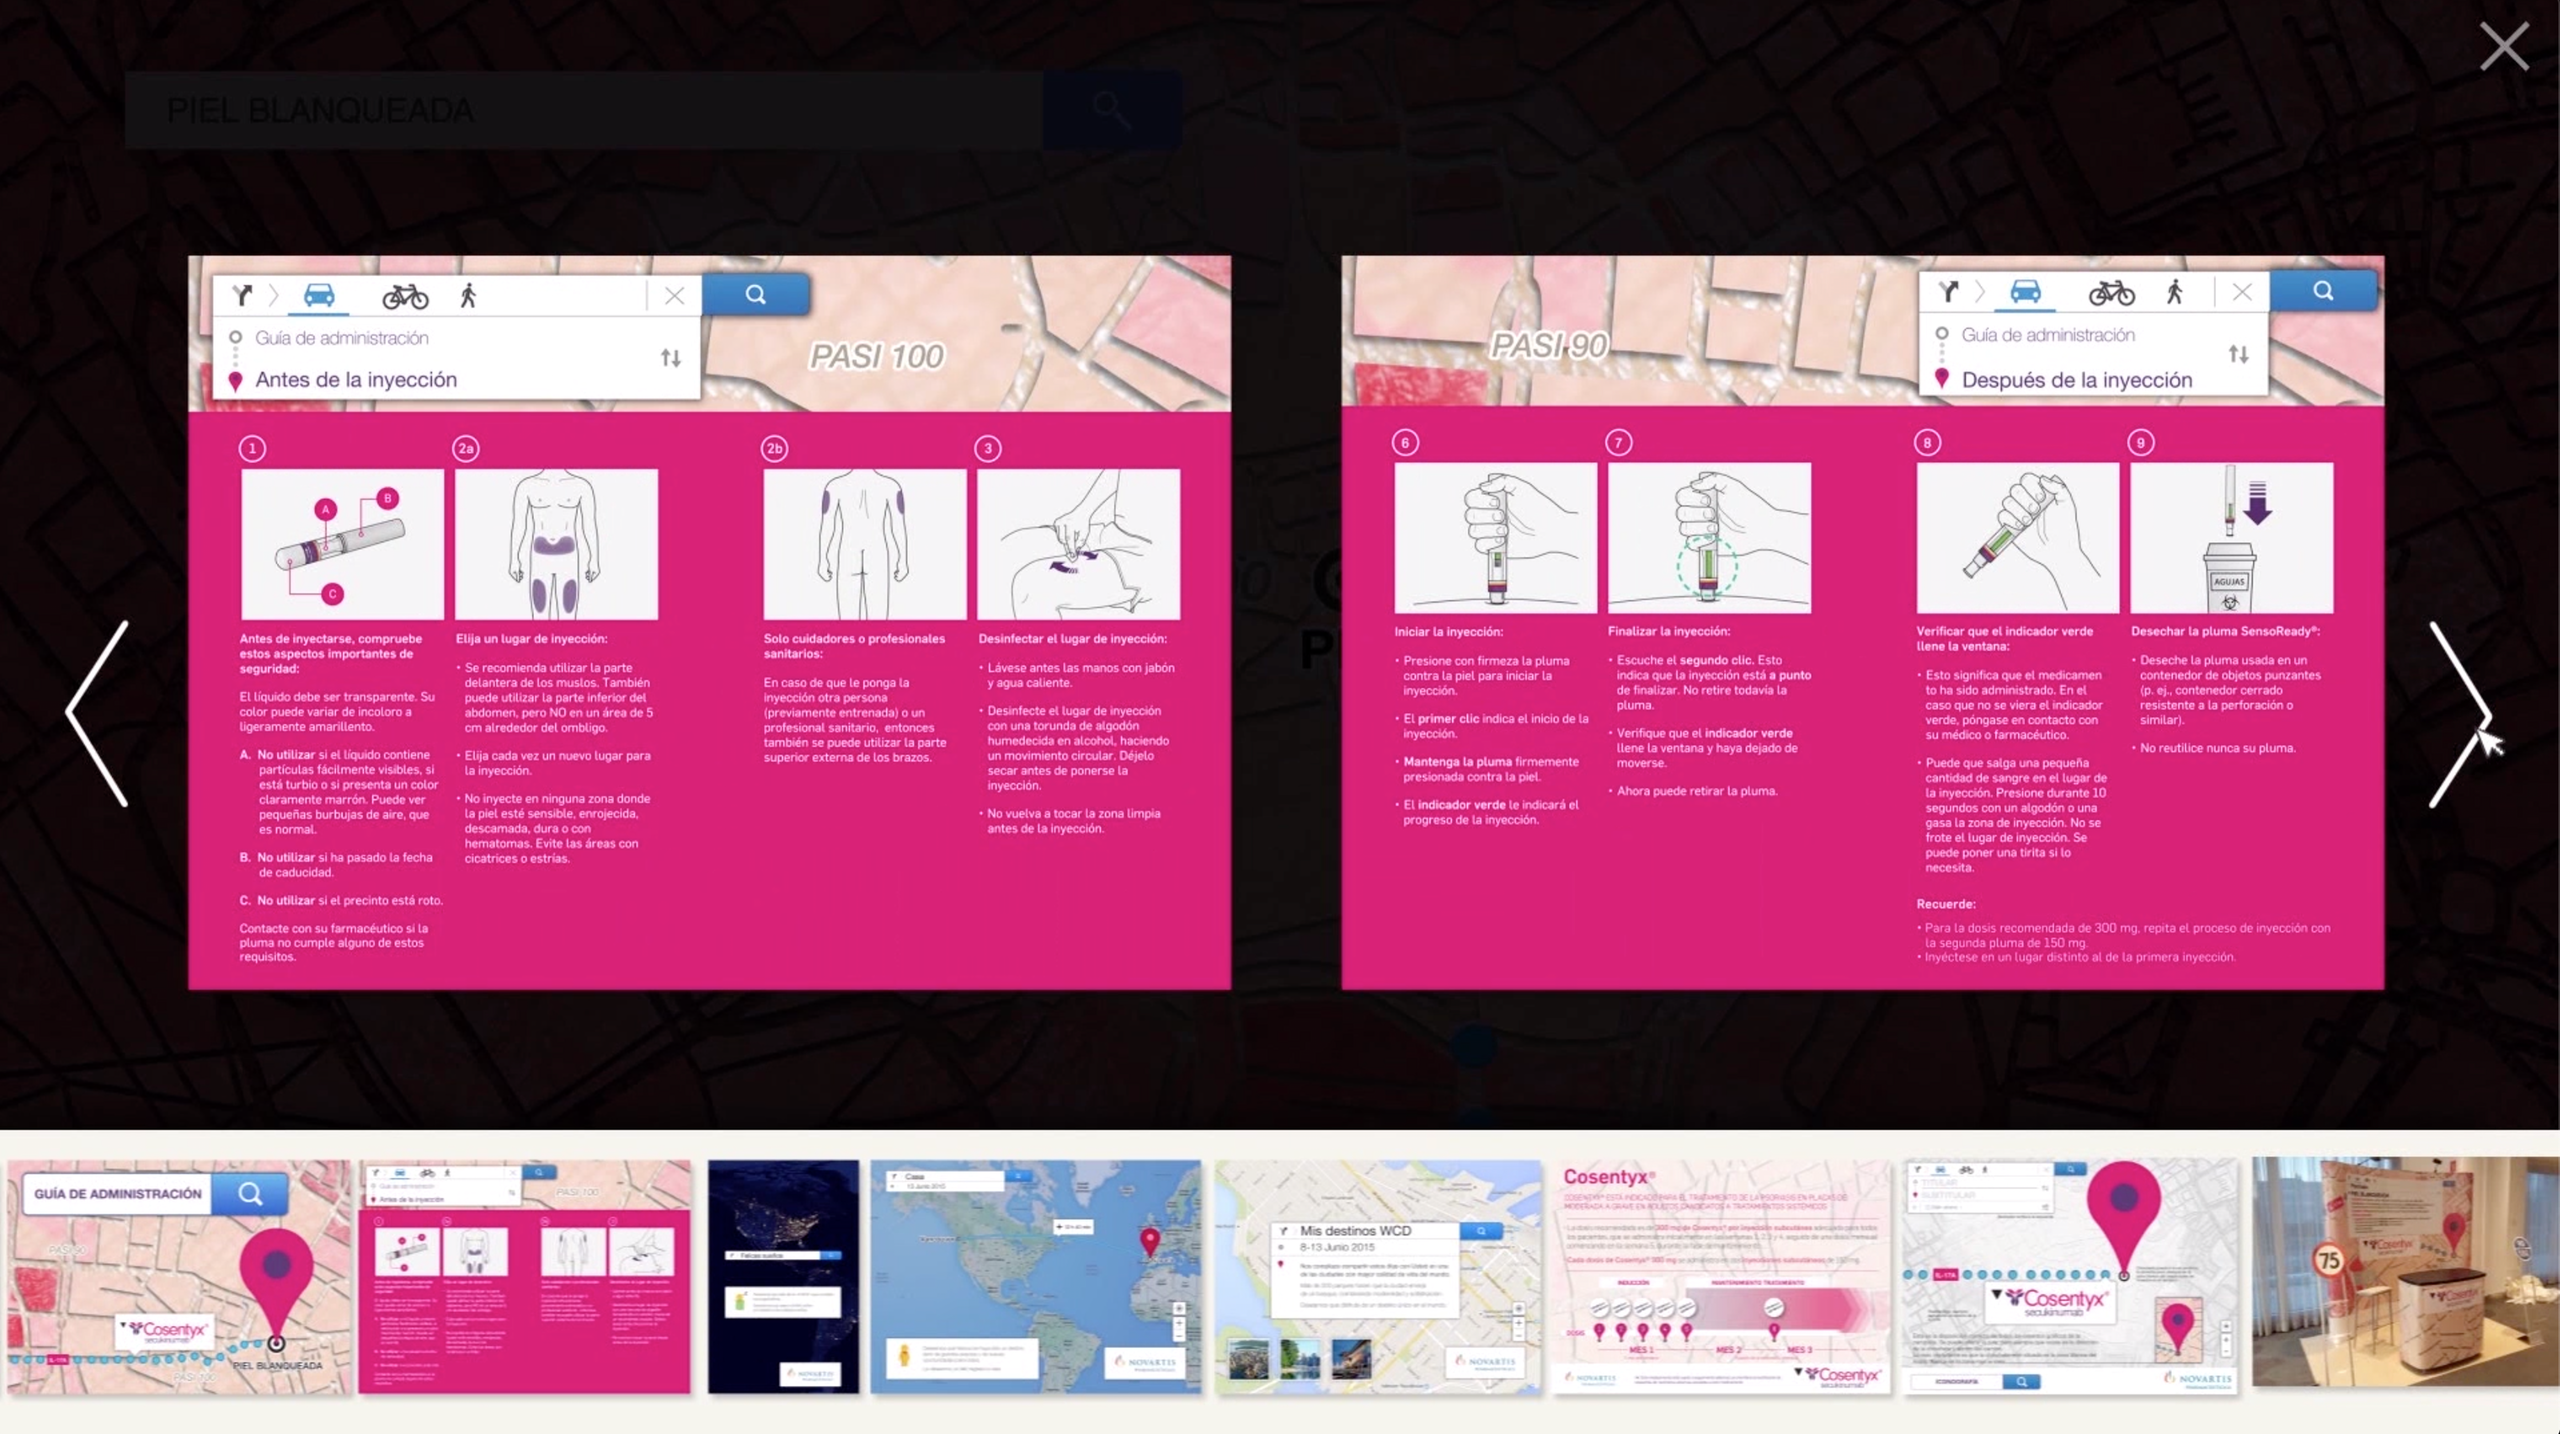The image size is (2560, 1434).
Task: Go to next slide with right arrow
Action: click(2459, 714)
